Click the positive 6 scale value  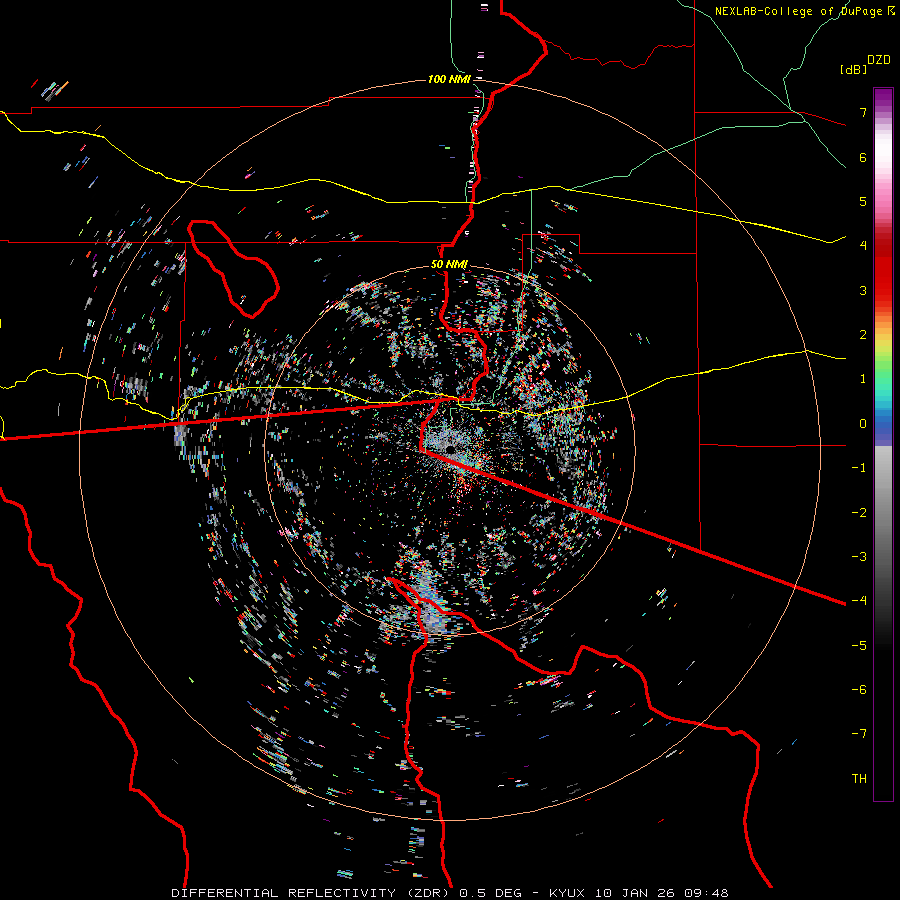(x=863, y=157)
